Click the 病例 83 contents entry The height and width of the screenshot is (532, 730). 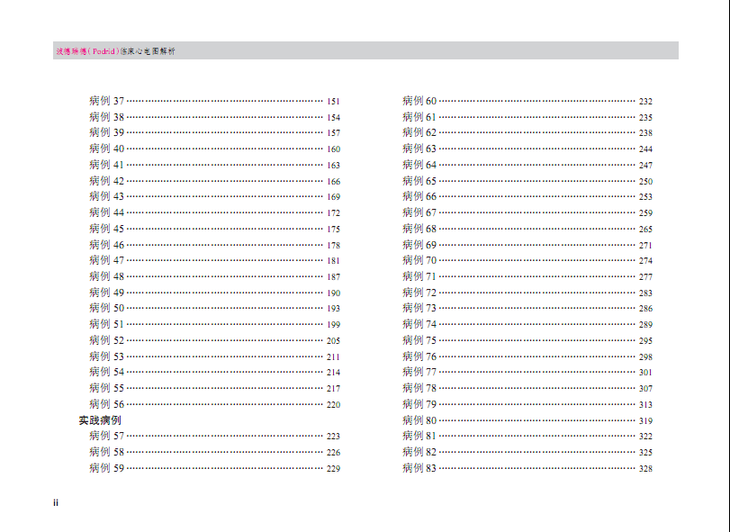pos(420,469)
